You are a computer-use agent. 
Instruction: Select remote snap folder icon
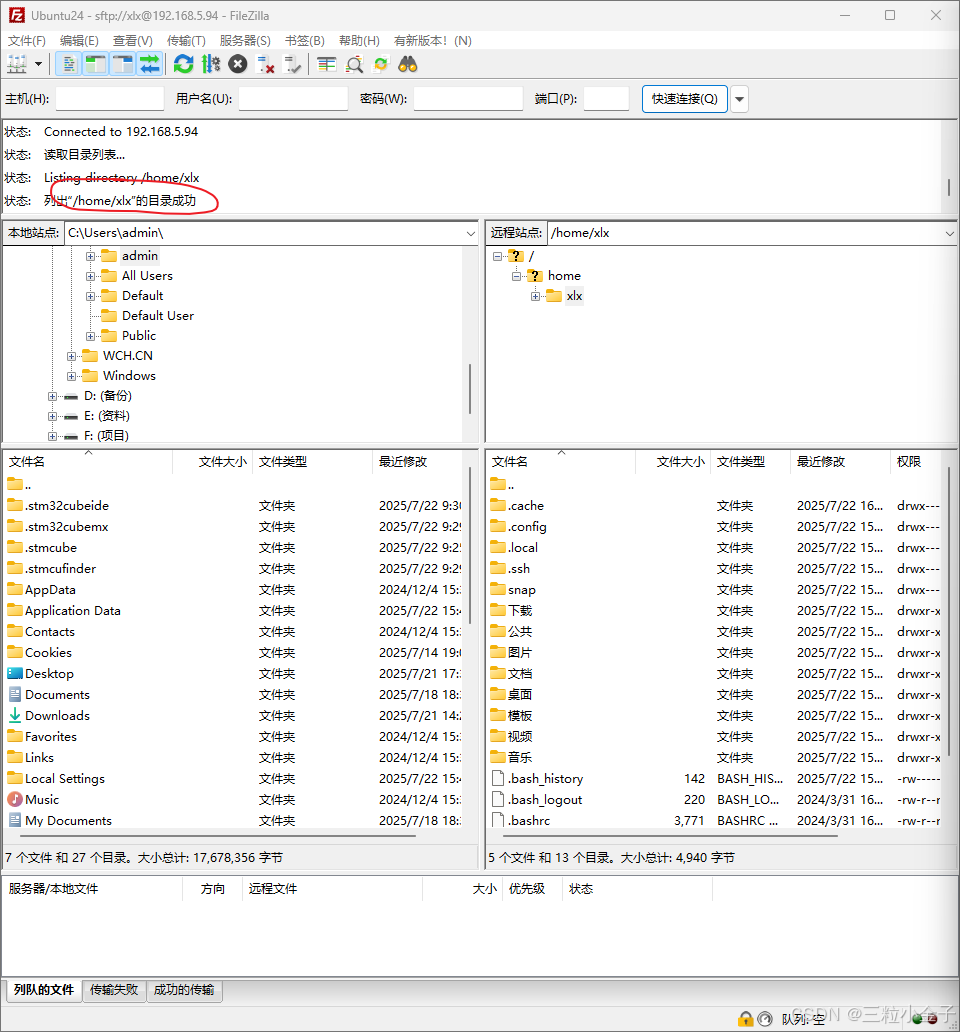498,589
